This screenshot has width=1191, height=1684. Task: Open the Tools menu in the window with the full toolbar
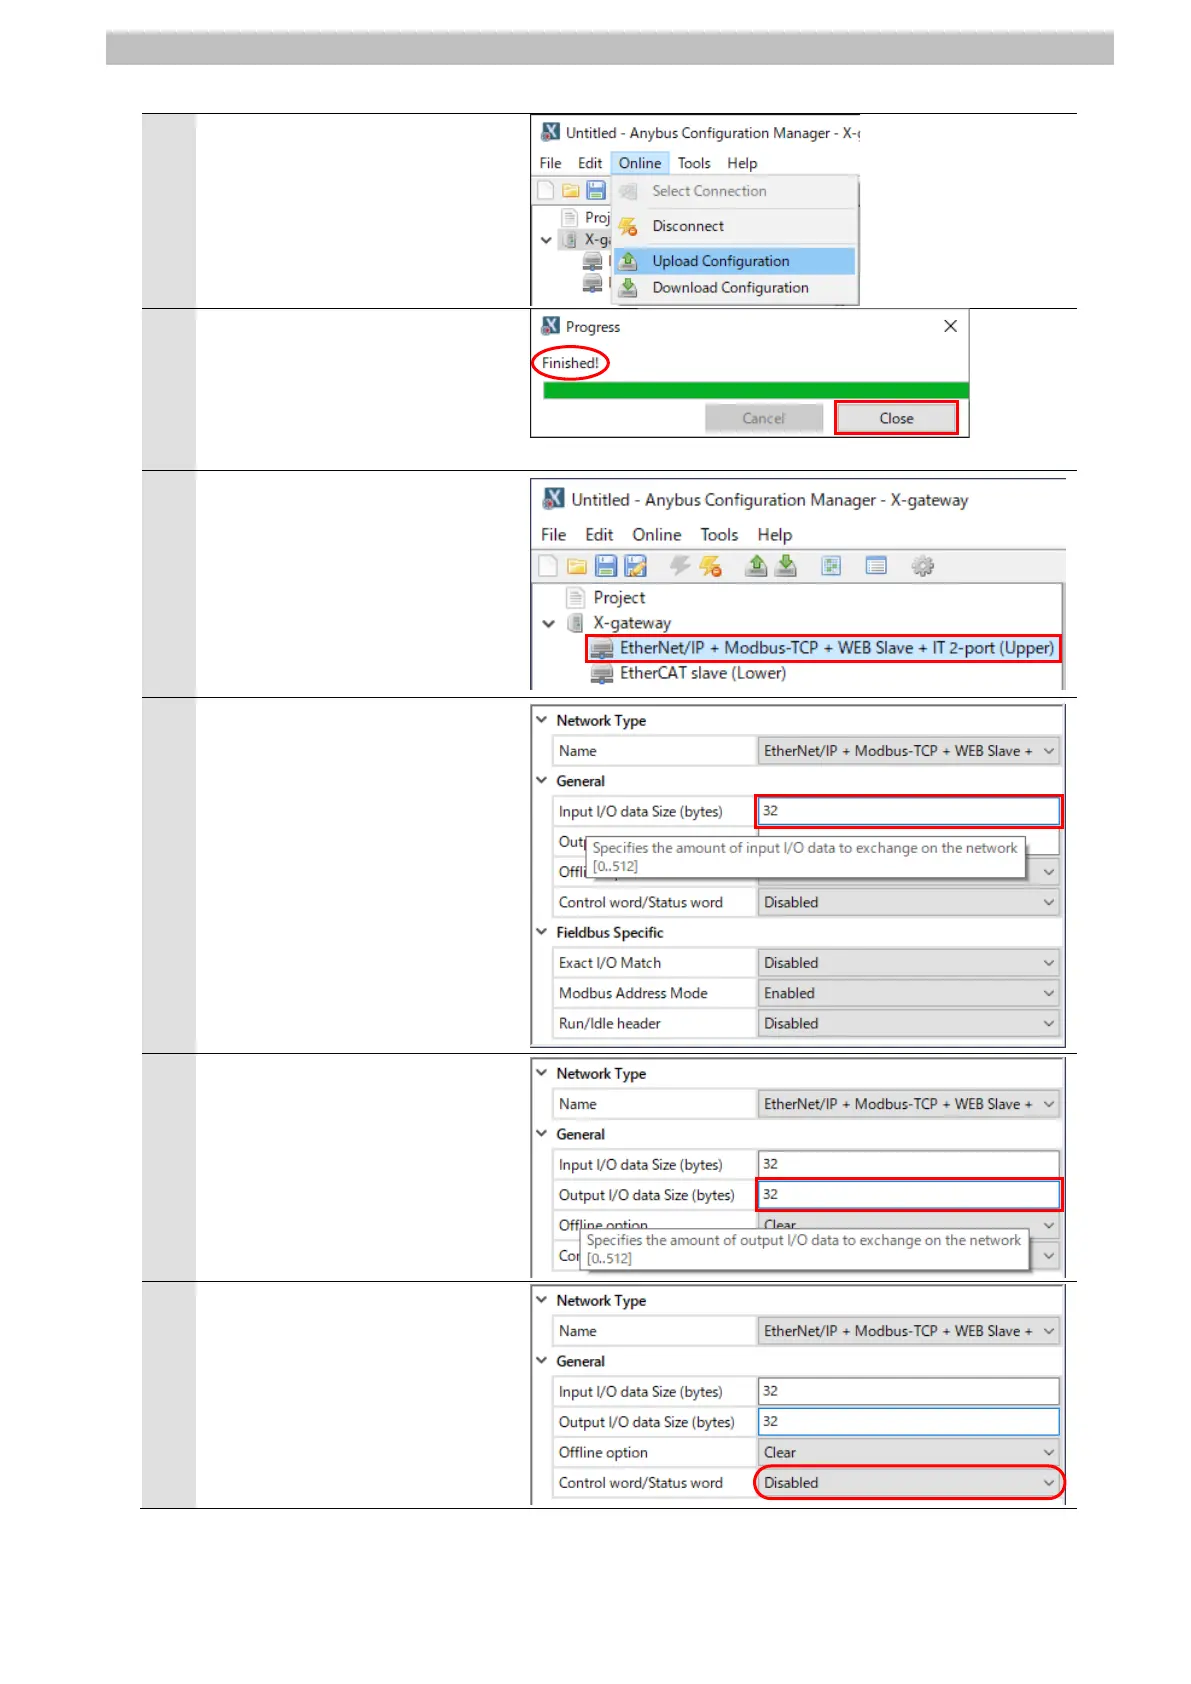[719, 535]
